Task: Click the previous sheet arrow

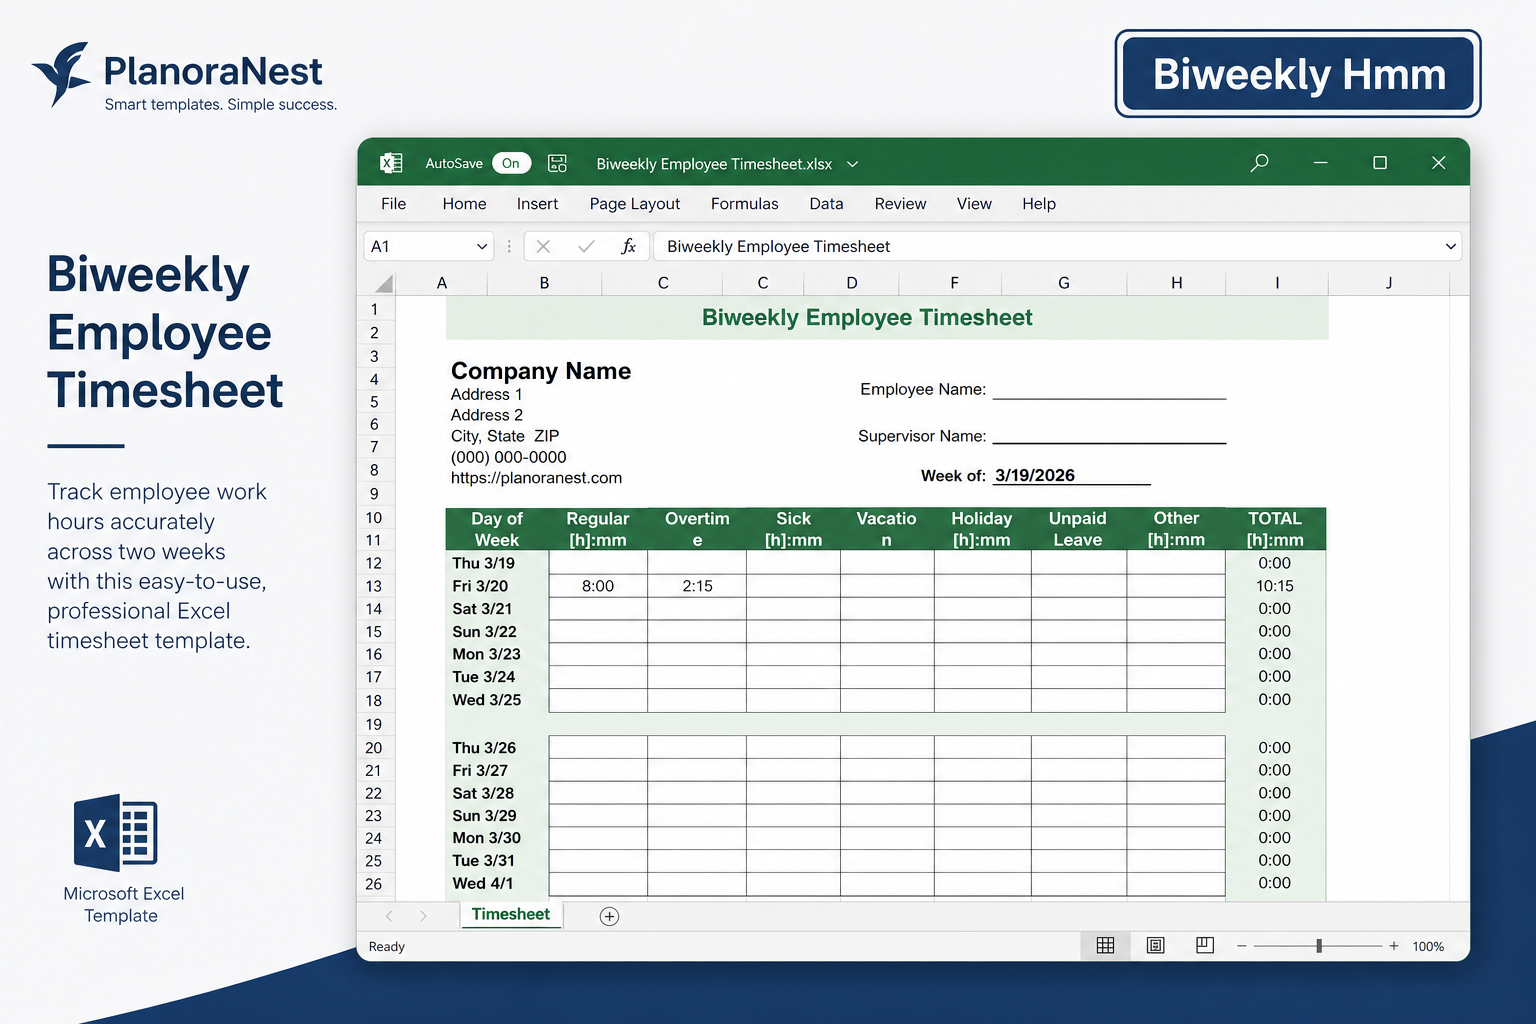Action: coord(389,916)
